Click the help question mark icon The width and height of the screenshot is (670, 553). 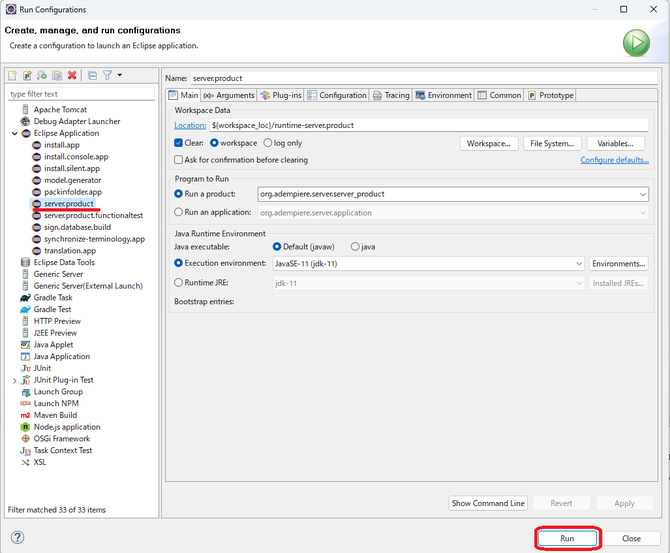(x=18, y=537)
